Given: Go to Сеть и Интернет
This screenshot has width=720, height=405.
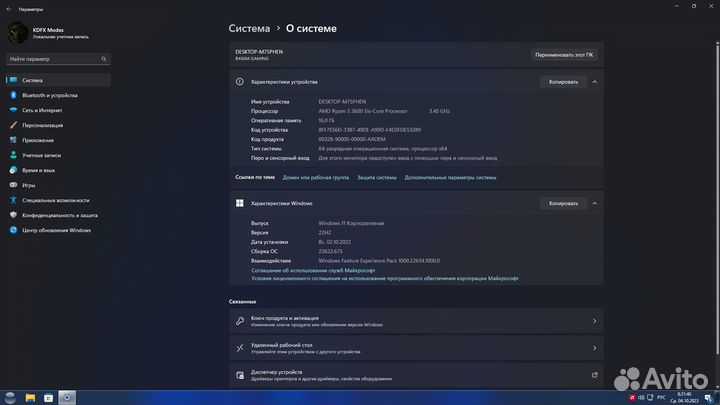Looking at the screenshot, I should pyautogui.click(x=58, y=110).
